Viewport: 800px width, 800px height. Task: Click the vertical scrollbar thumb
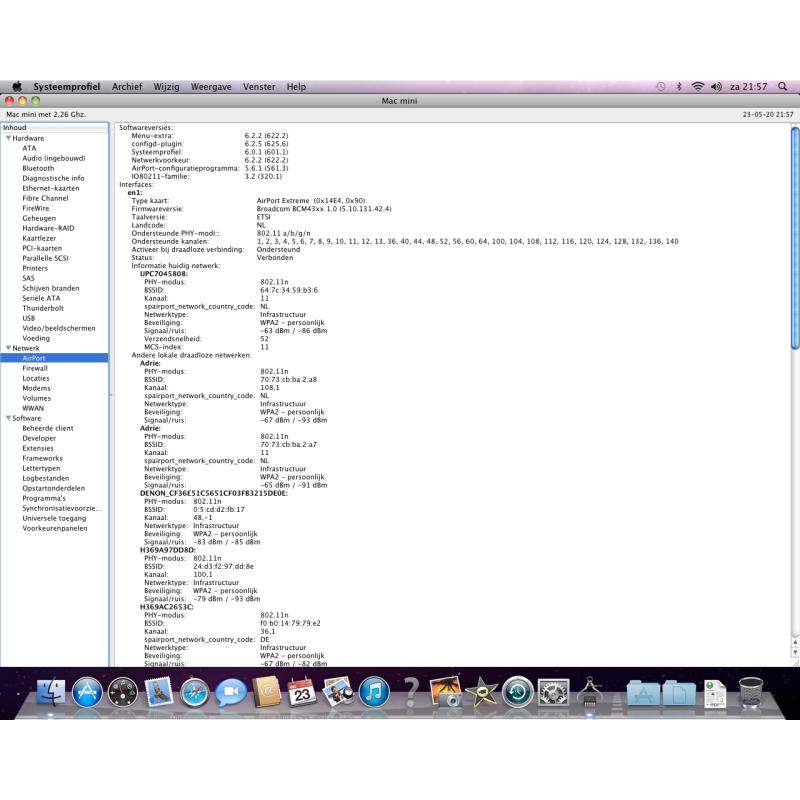pyautogui.click(x=795, y=238)
